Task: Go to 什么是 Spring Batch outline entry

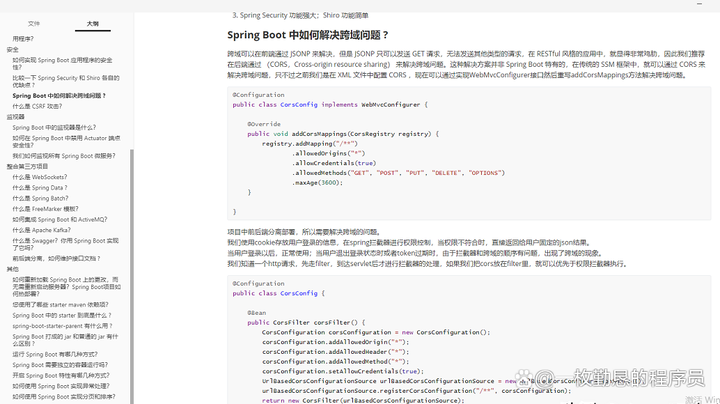Action: [x=40, y=198]
